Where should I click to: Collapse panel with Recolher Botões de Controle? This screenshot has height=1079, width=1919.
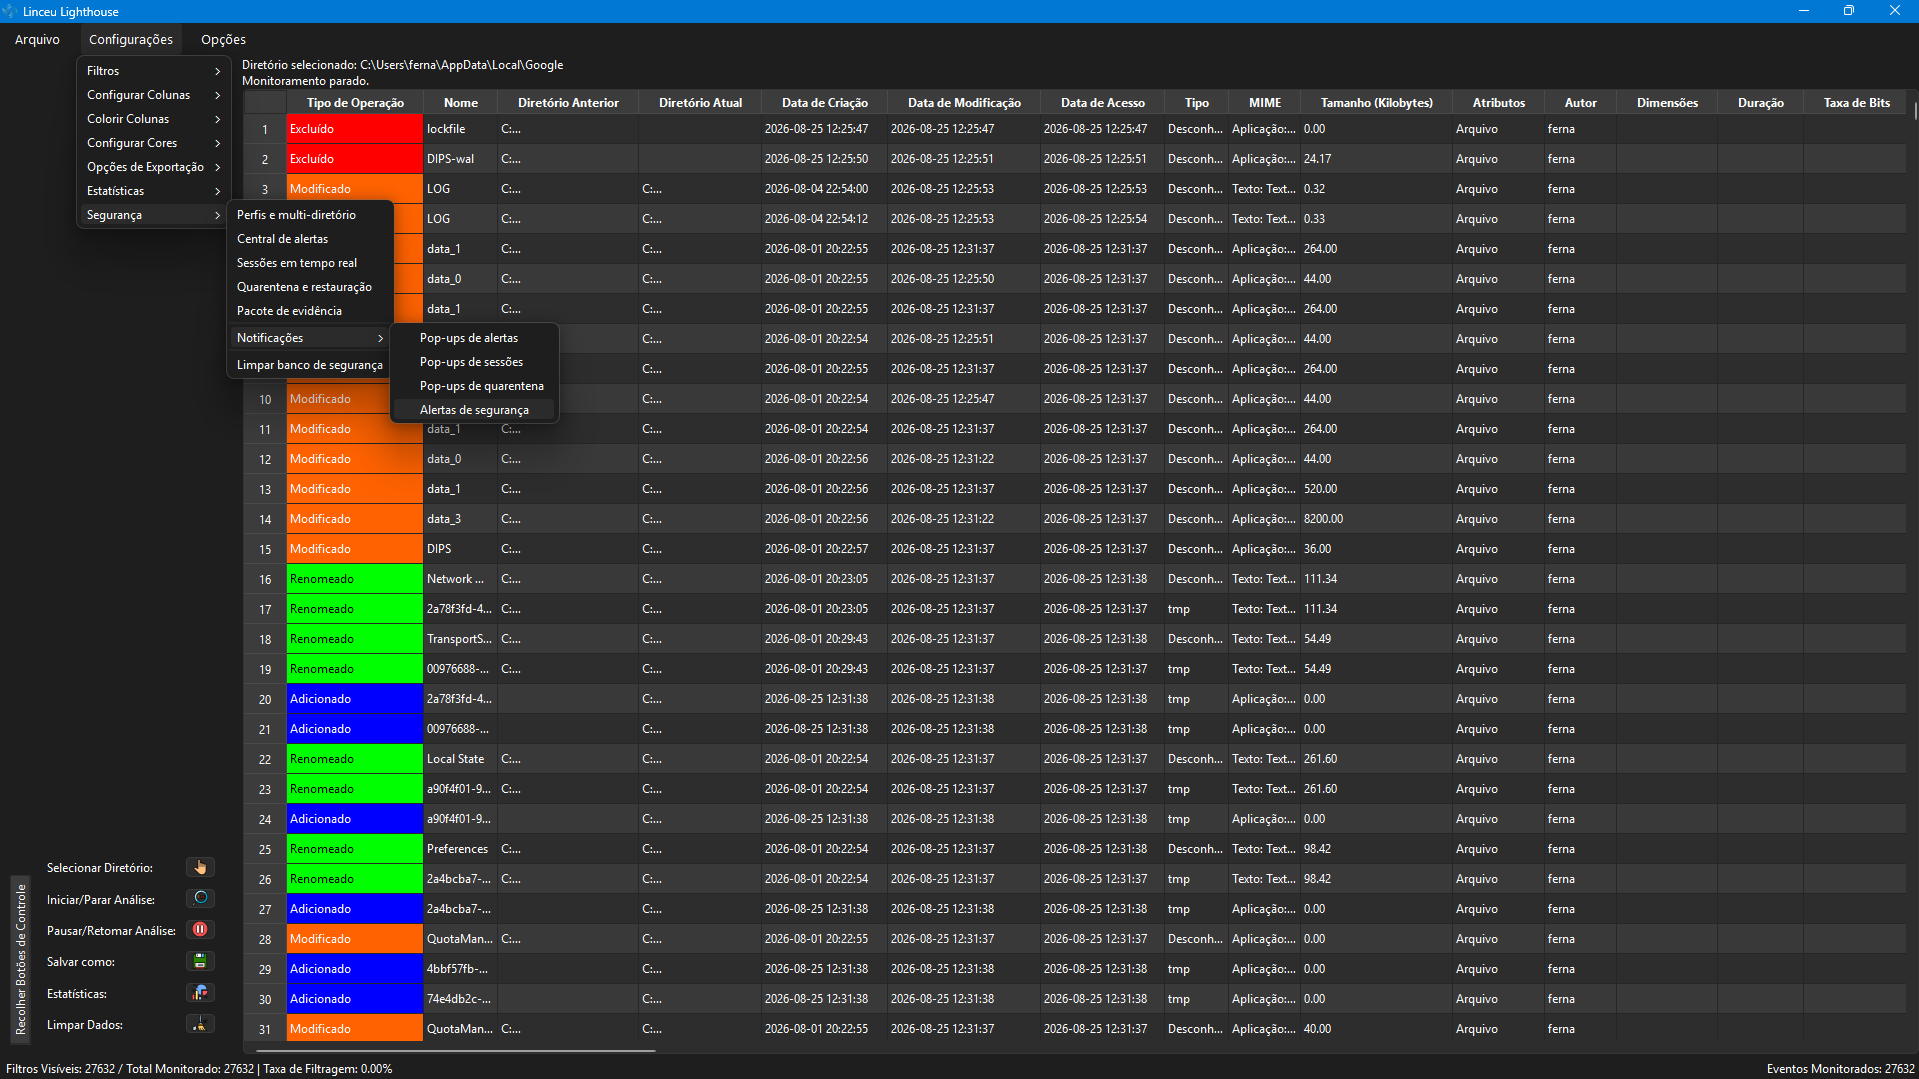20,959
